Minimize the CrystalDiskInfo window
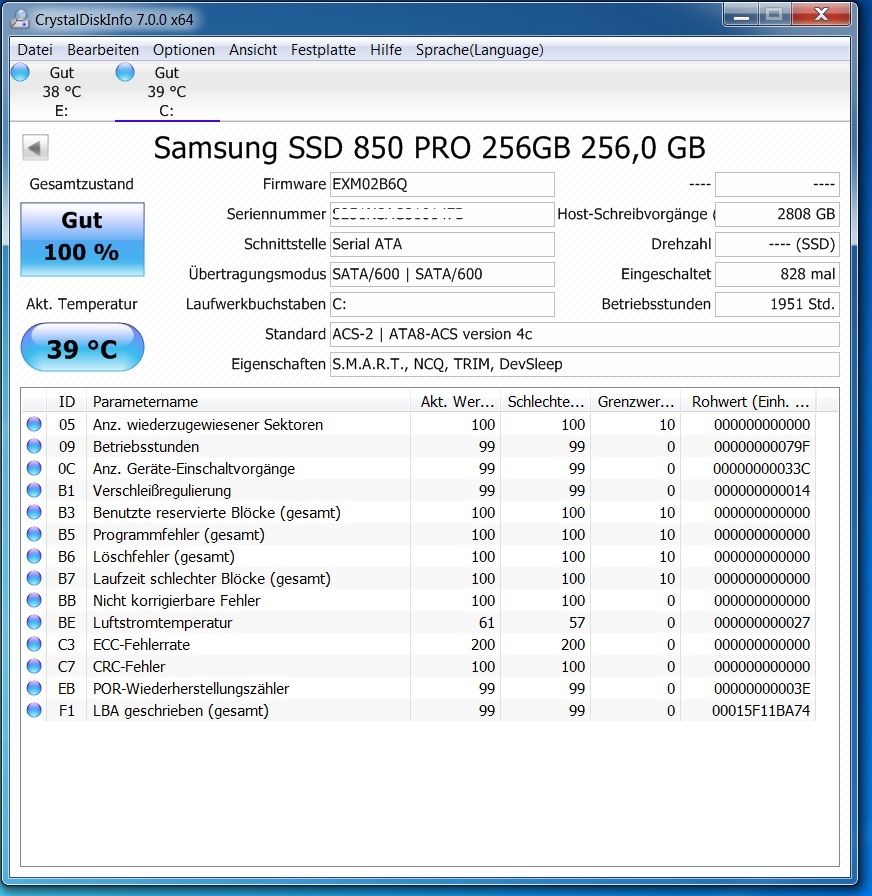This screenshot has height=896, width=872. coord(741,15)
